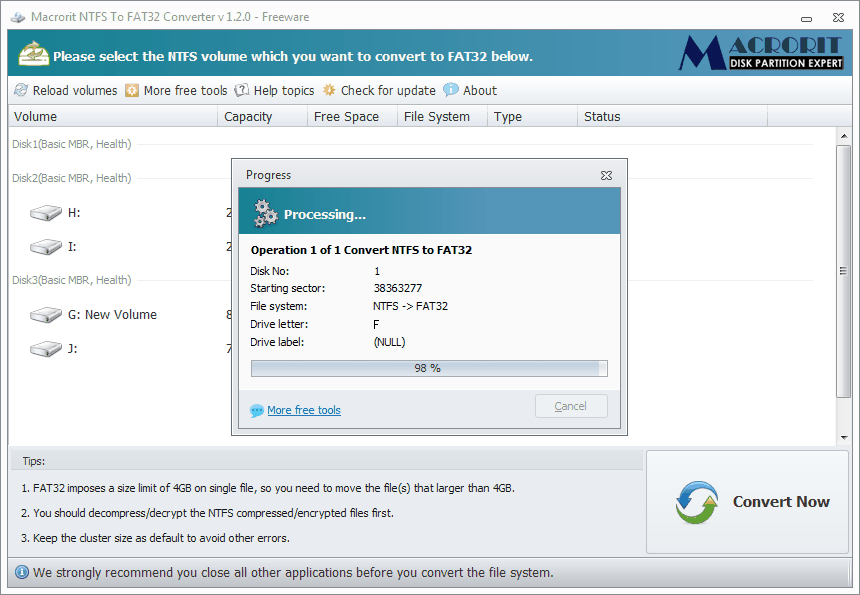Screen dimensions: 860x595
Task: Click the Check for update icon
Action: tap(330, 90)
